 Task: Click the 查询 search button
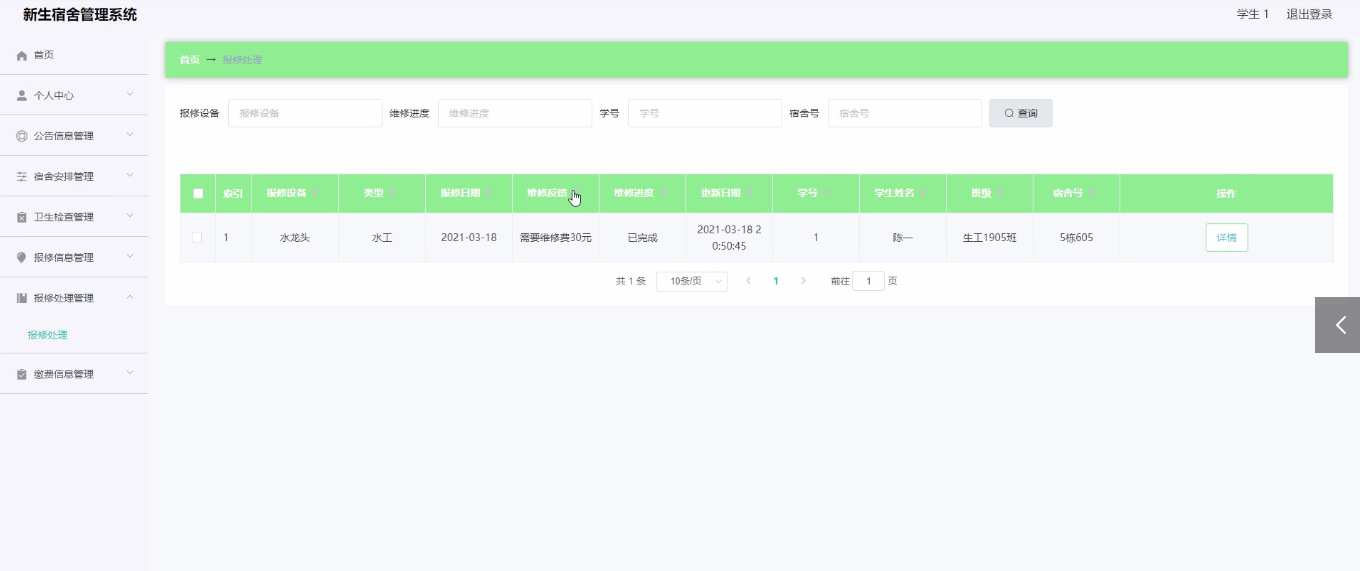click(1020, 113)
